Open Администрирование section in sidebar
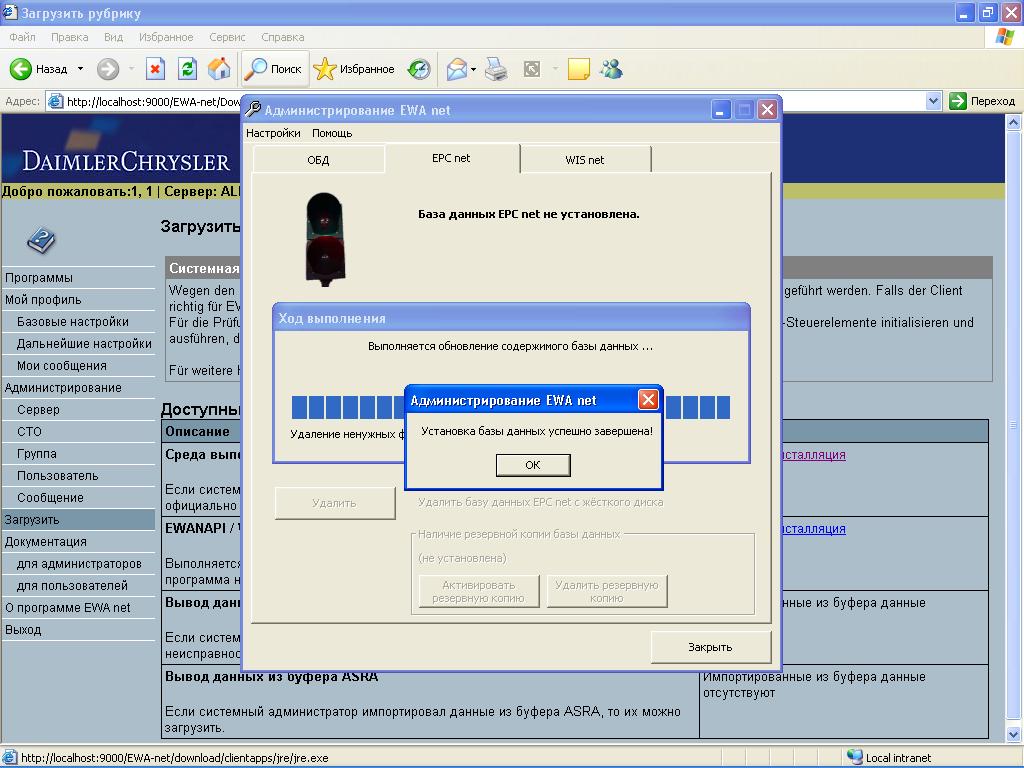Screen dimensions: 1024x768 63,388
